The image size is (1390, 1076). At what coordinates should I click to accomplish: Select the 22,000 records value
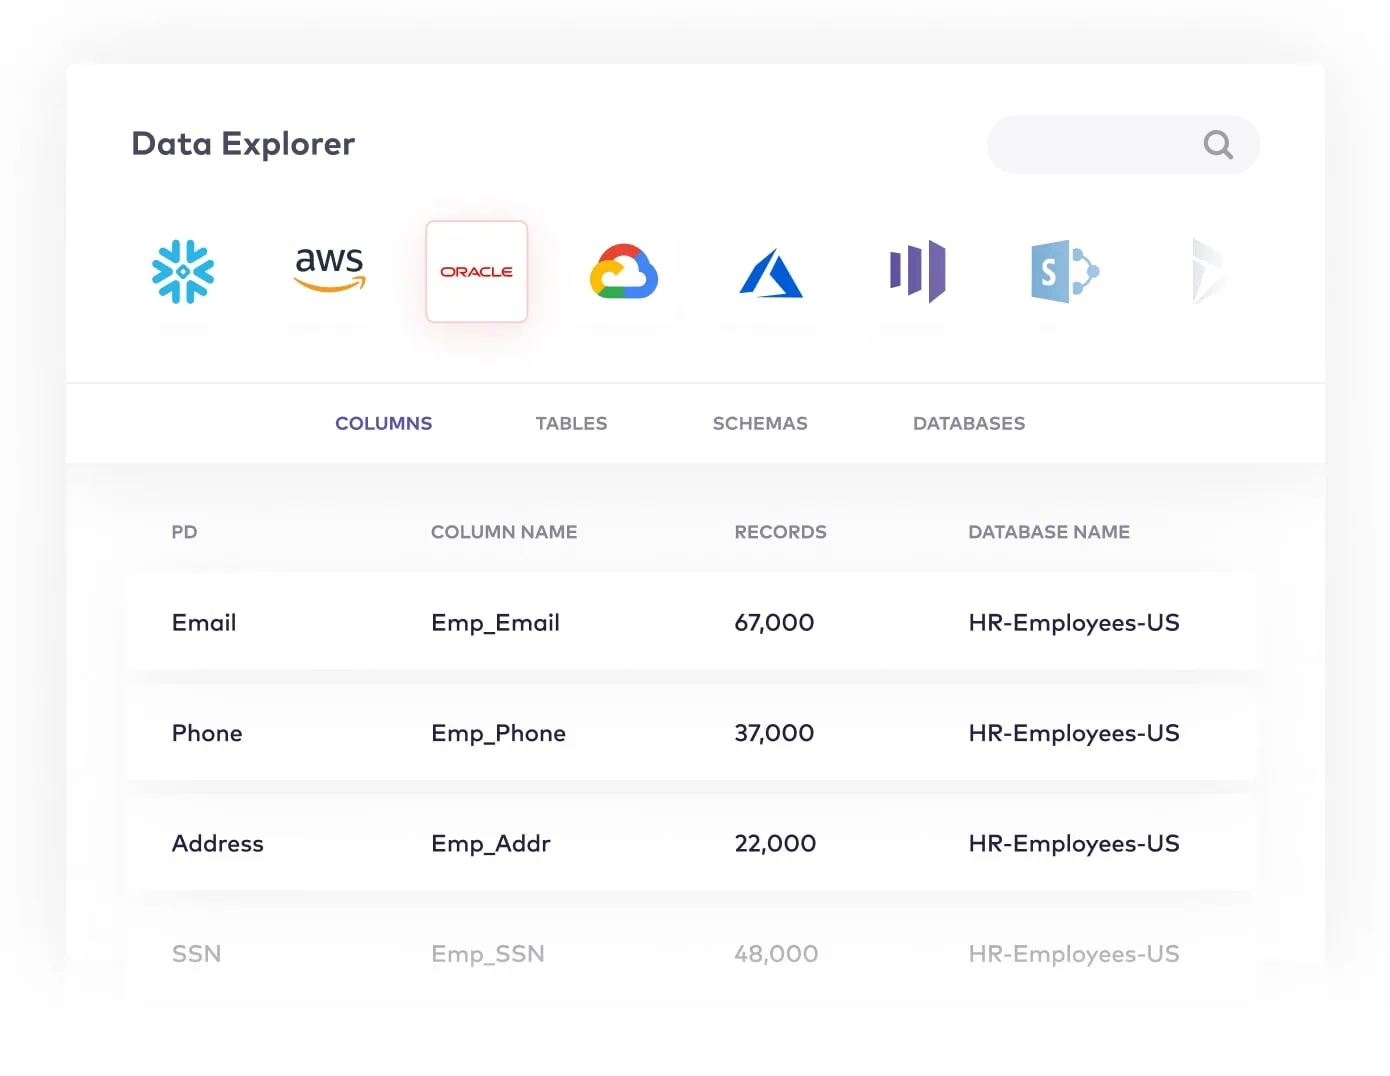pos(775,843)
